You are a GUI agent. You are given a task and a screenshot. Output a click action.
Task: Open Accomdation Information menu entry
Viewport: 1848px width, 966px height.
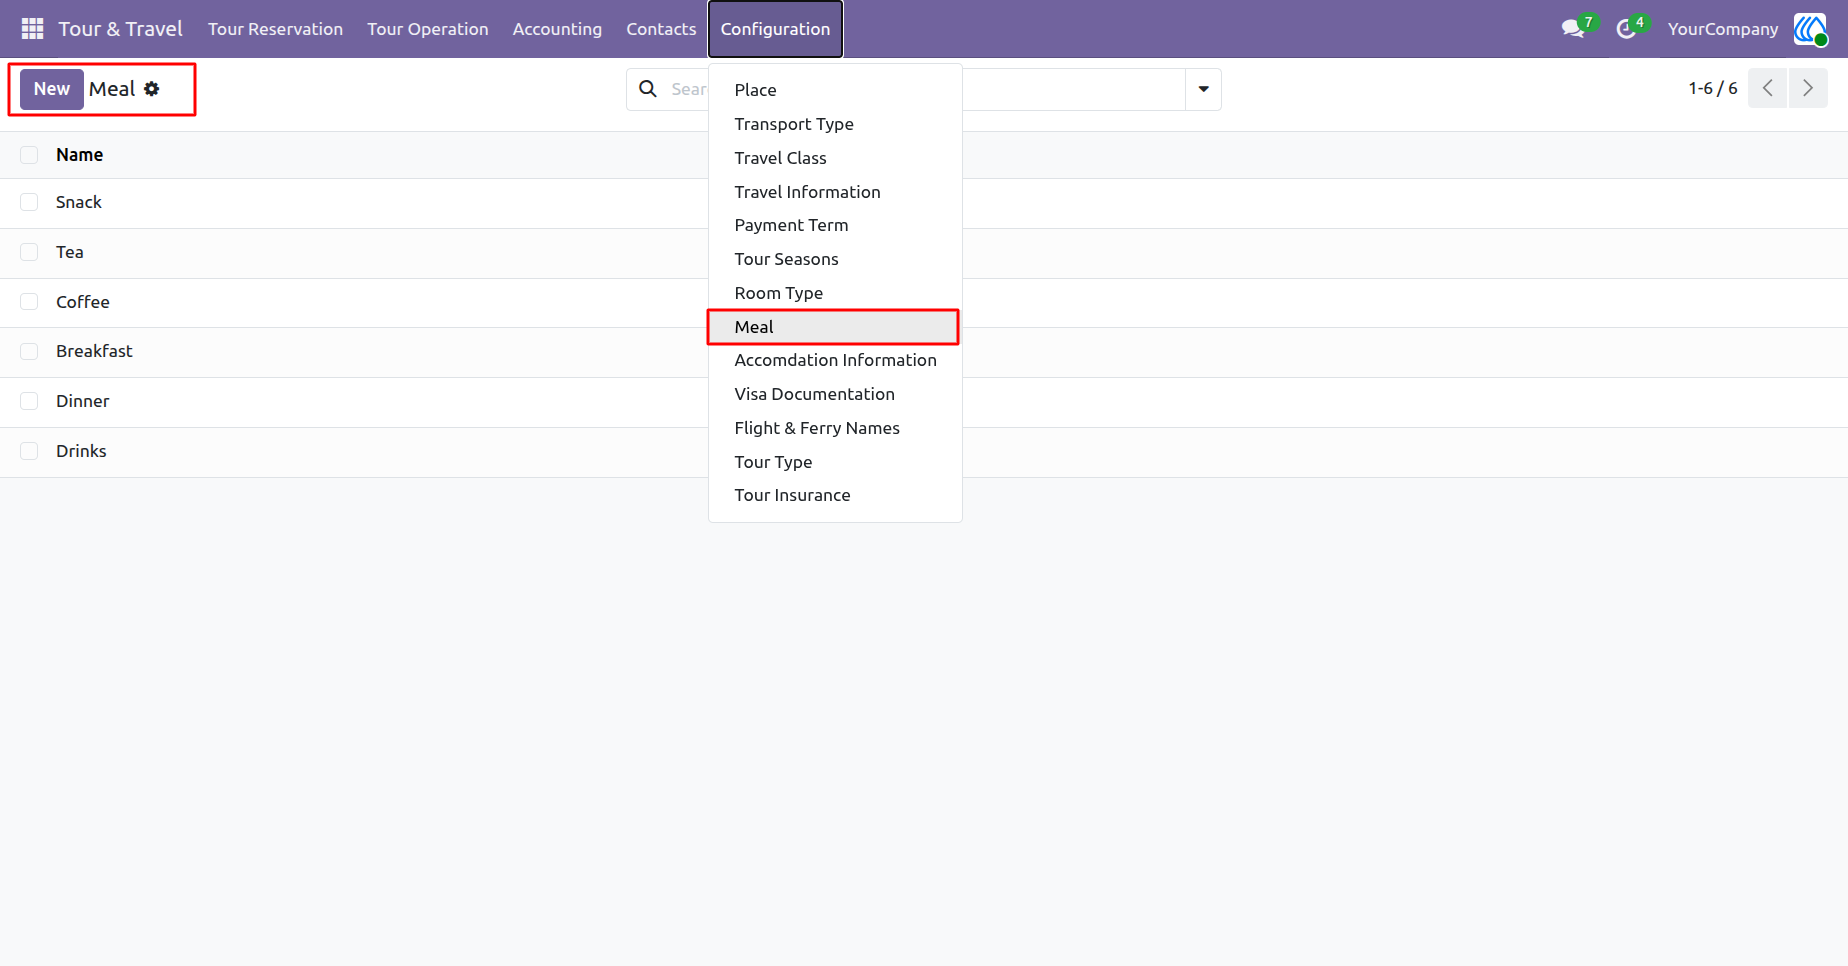(835, 360)
